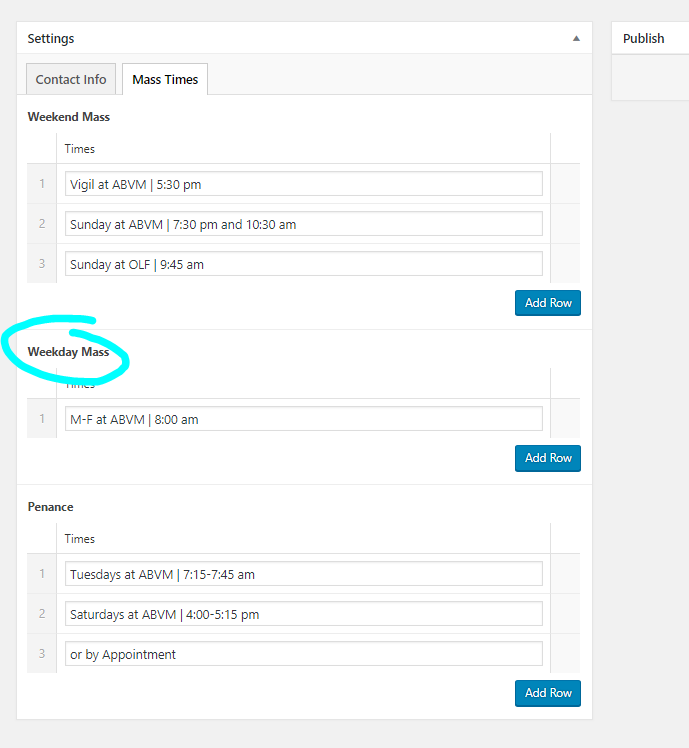This screenshot has height=748, width=689.
Task: Focus the Sunday at OLF field
Action: tap(303, 264)
